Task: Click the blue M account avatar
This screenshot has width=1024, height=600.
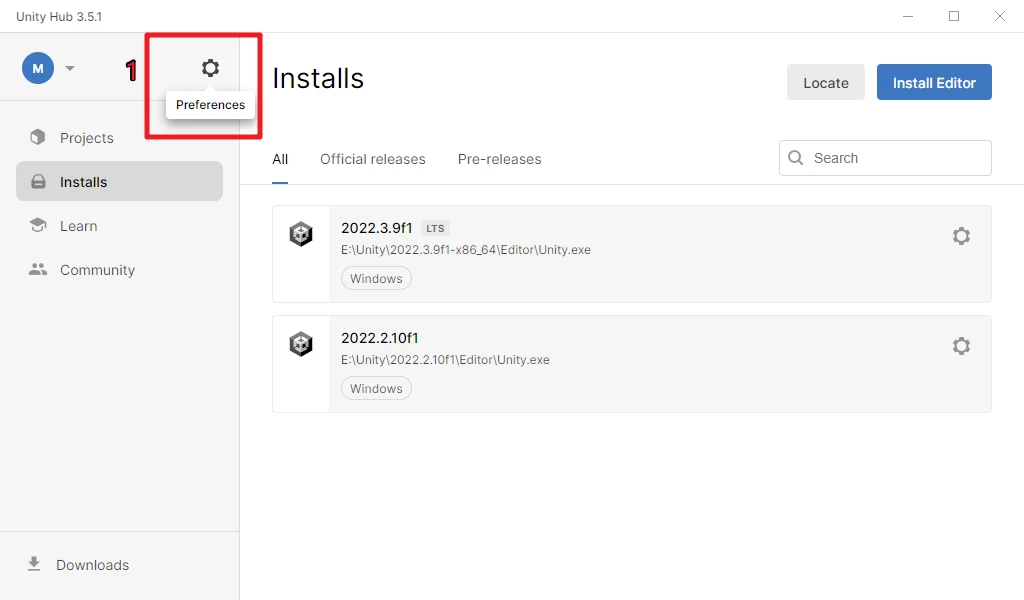Action: 38,69
